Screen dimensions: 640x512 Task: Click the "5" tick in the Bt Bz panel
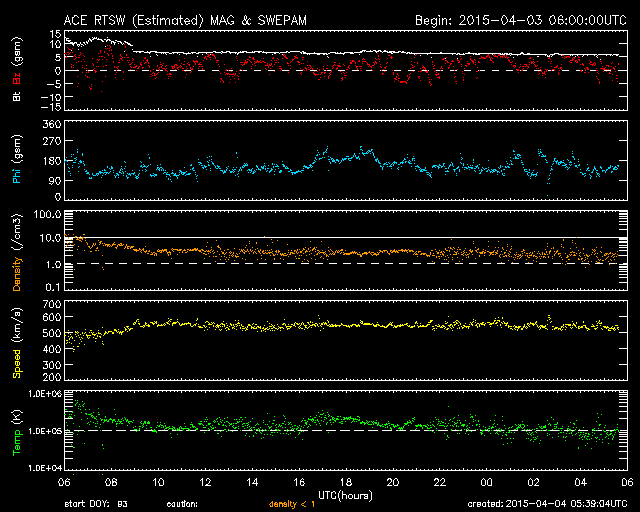click(58, 58)
